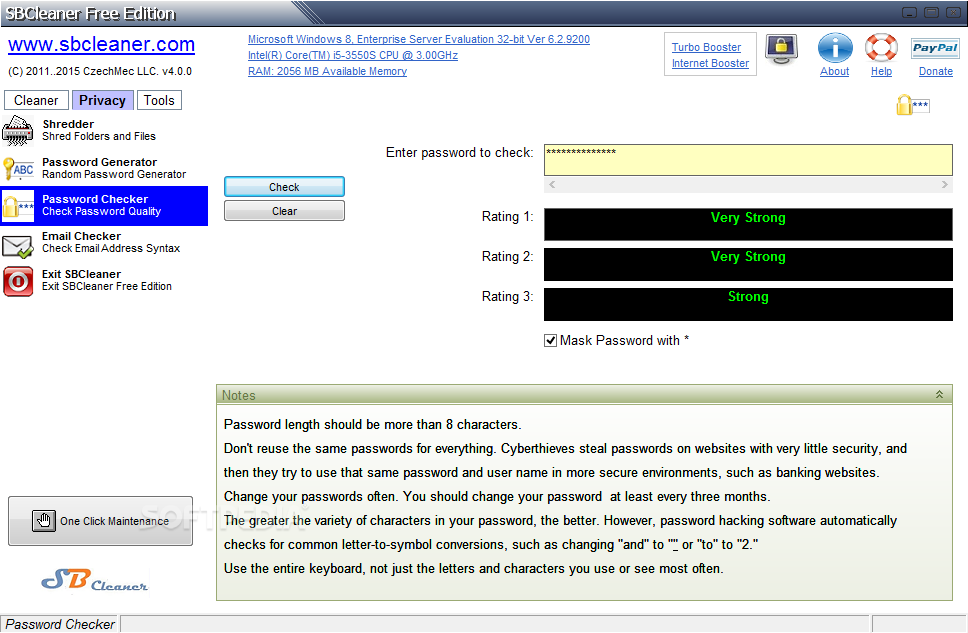
Task: Click the password input field
Action: click(748, 160)
